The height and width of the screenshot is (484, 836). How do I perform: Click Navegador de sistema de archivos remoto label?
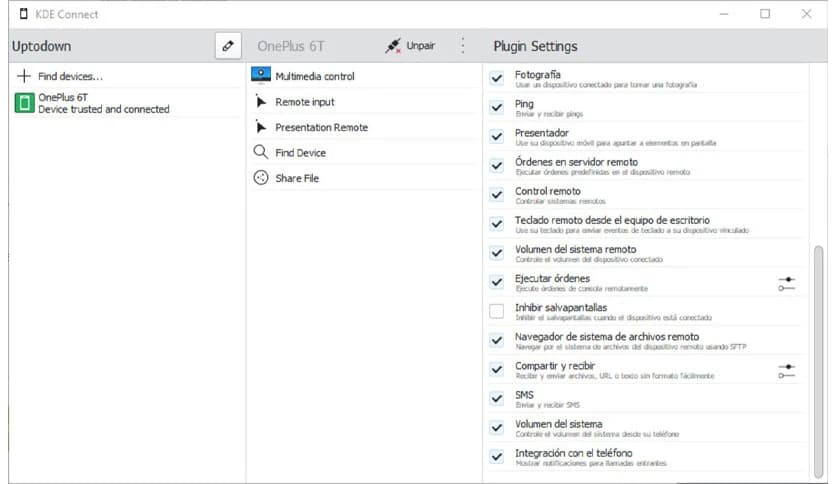coord(607,337)
